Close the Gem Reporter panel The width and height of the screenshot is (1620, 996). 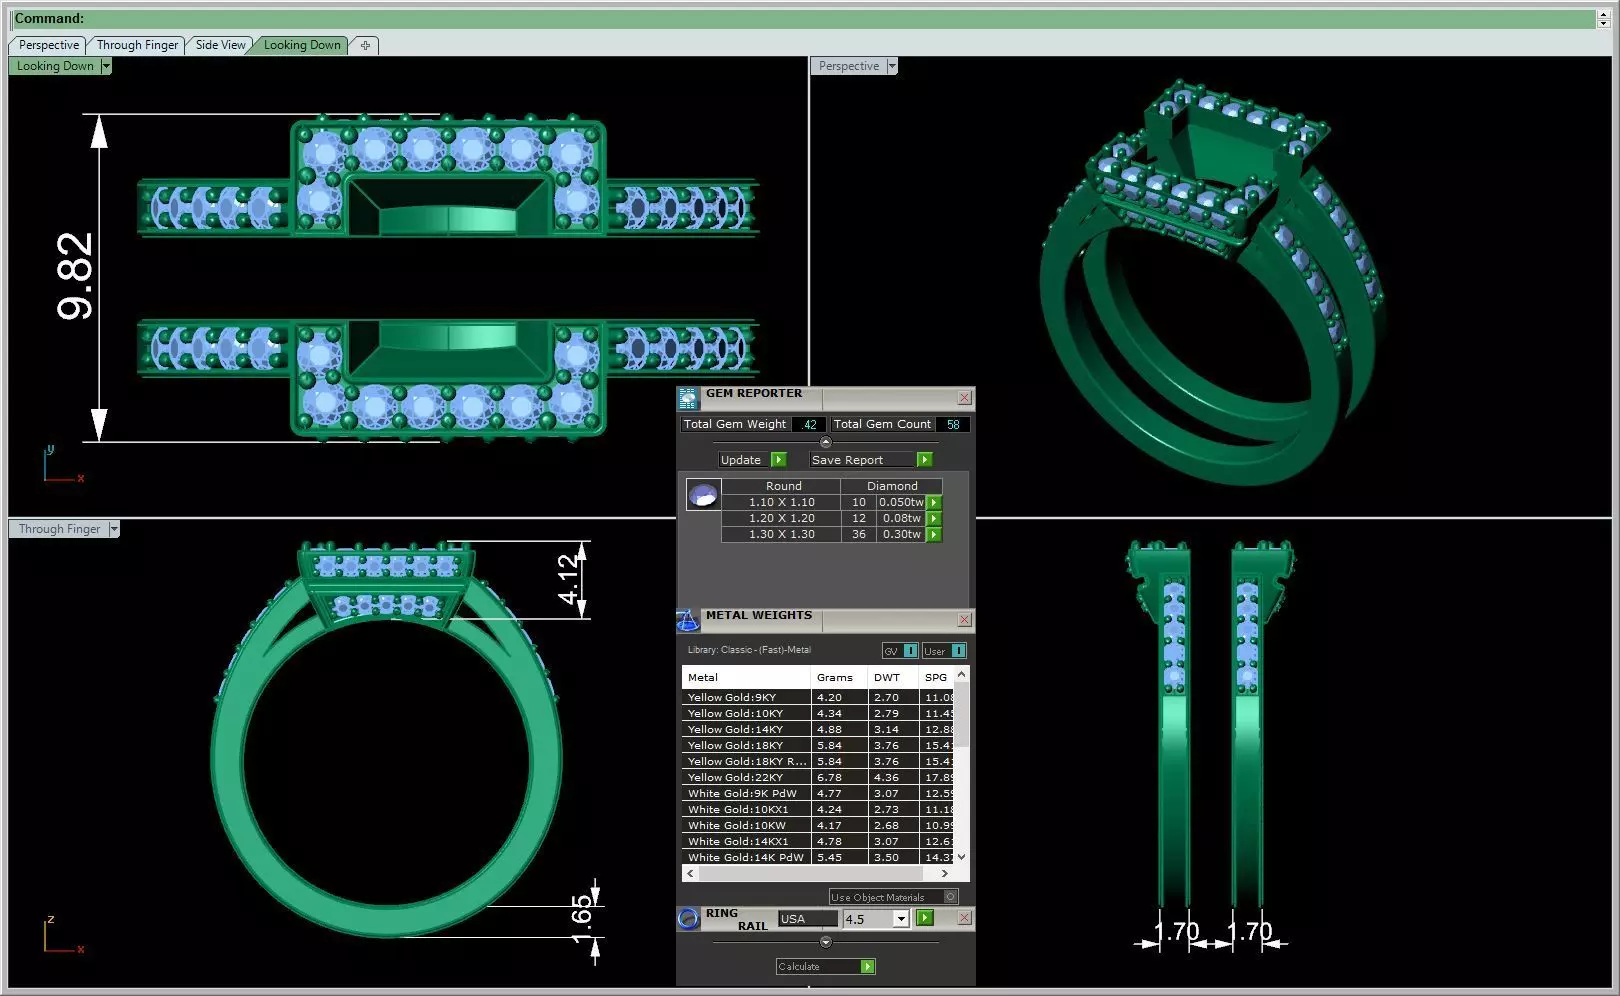pyautogui.click(x=964, y=398)
